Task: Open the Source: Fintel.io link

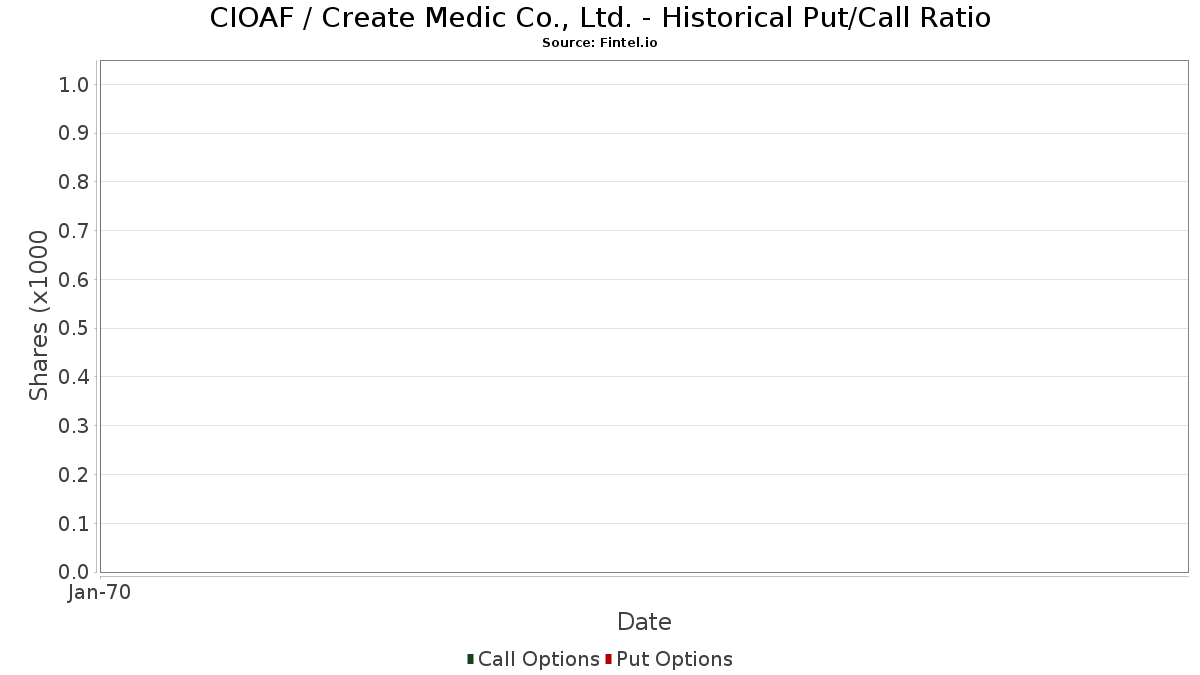Action: point(599,43)
